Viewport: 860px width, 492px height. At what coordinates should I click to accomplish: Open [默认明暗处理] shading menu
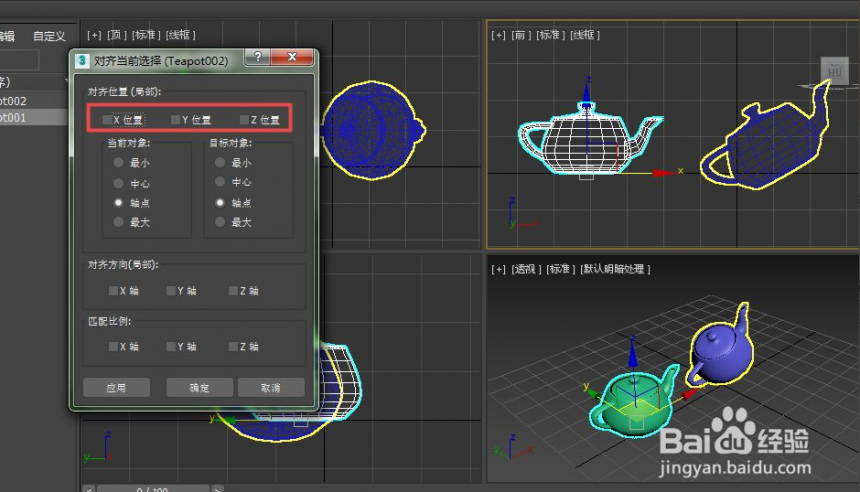tap(615, 269)
